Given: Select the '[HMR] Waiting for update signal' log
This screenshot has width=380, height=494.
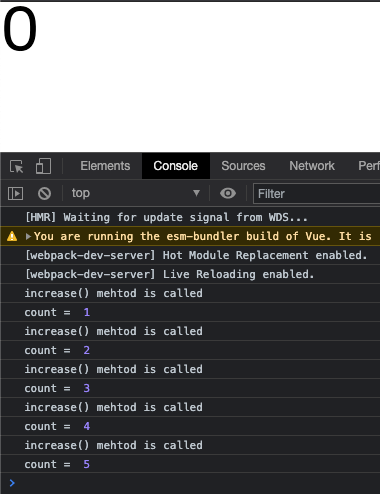Looking at the screenshot, I should 190,217.
